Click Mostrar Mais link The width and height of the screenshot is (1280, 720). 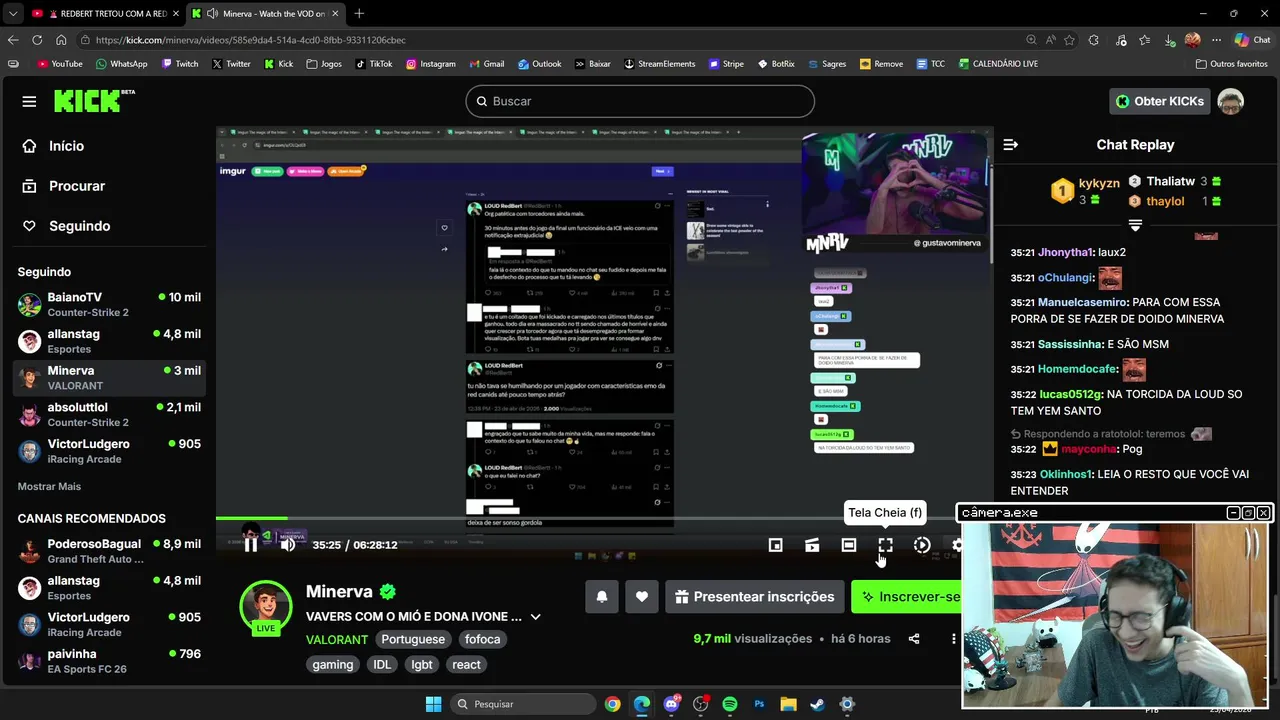(49, 486)
